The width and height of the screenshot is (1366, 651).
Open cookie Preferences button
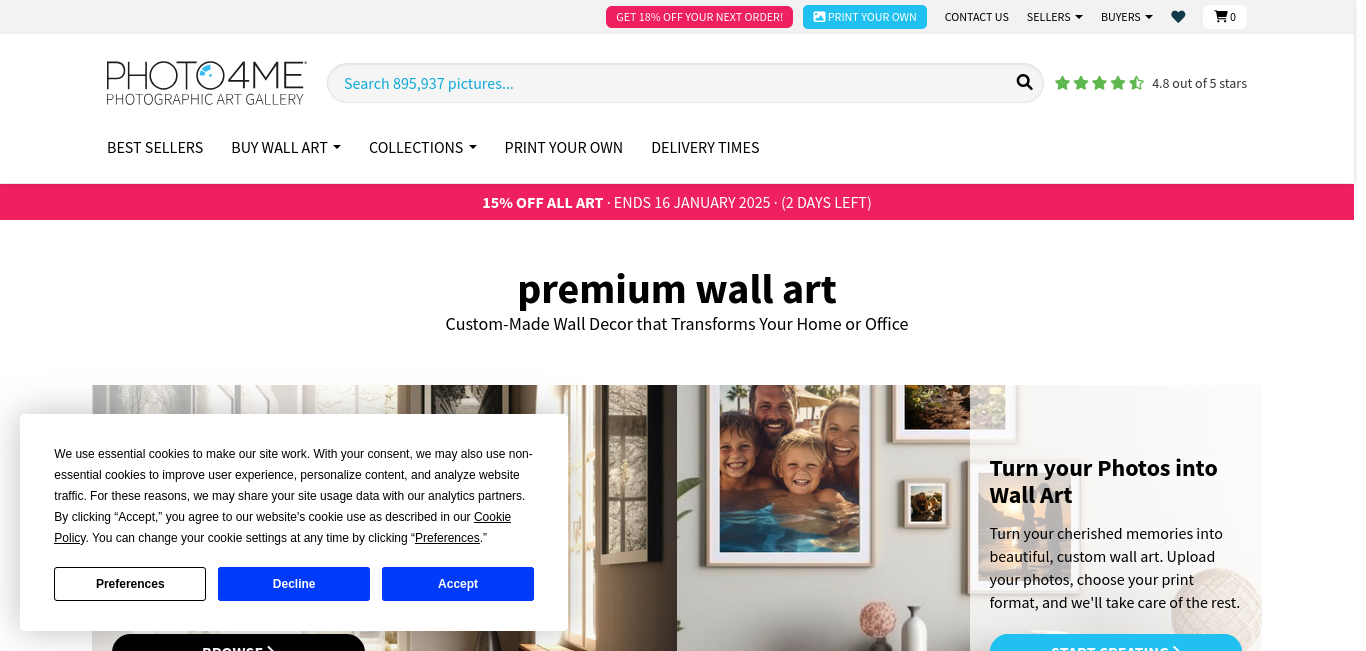coord(130,584)
